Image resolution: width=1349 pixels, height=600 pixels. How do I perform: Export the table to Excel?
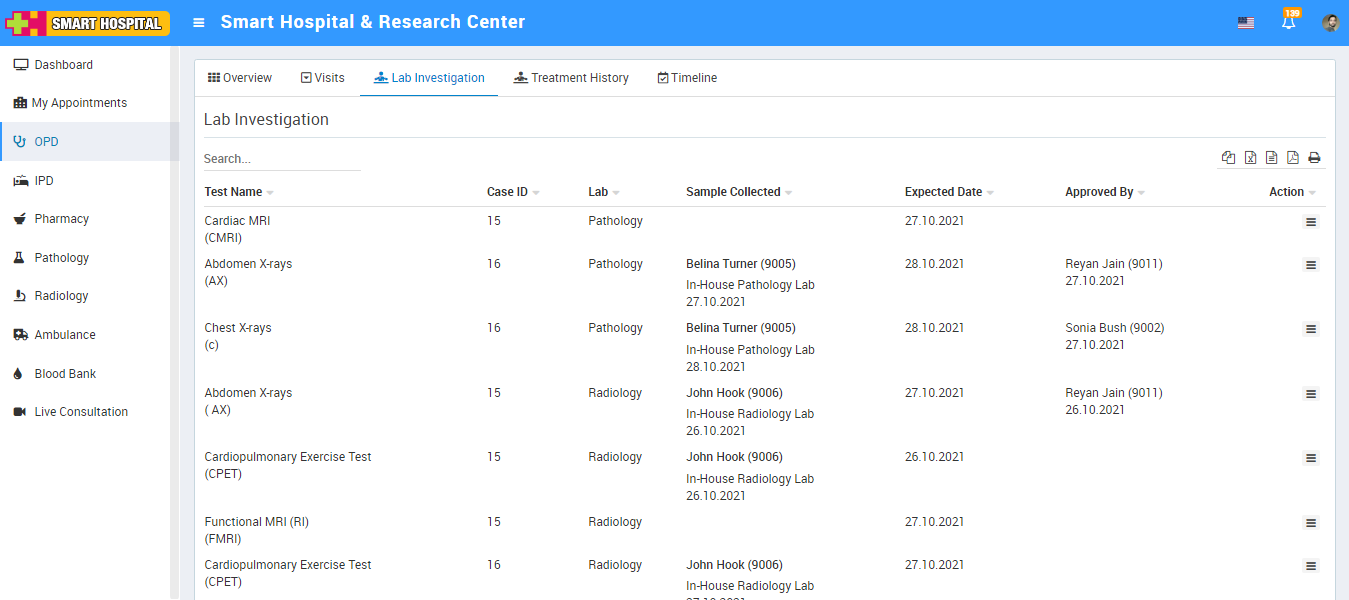click(x=1250, y=158)
